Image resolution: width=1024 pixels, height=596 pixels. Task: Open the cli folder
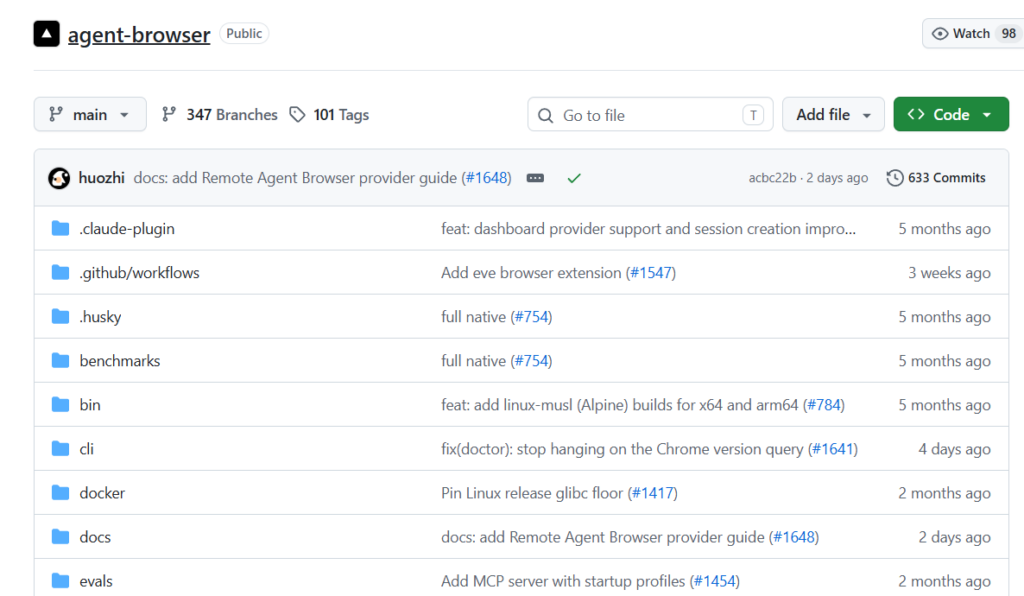click(87, 448)
